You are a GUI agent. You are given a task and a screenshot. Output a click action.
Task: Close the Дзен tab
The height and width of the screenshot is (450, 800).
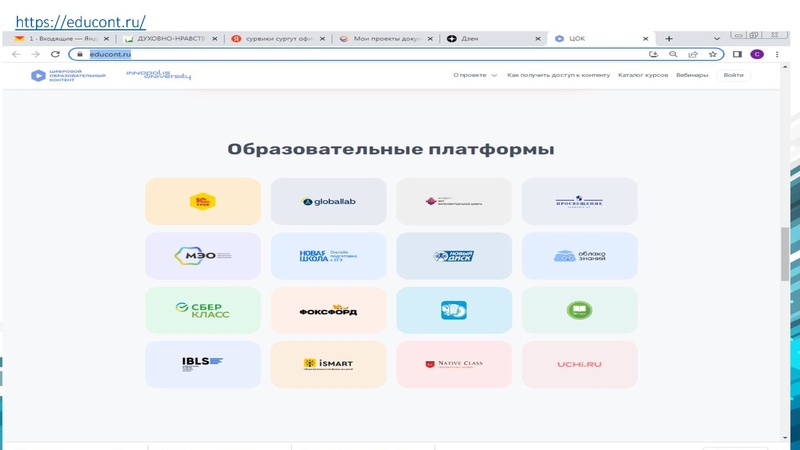tap(538, 39)
